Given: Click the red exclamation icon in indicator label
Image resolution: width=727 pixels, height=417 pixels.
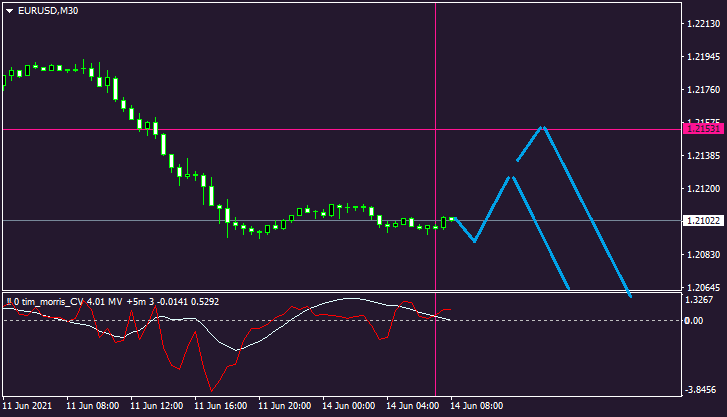Looking at the screenshot, I should tap(8, 300).
